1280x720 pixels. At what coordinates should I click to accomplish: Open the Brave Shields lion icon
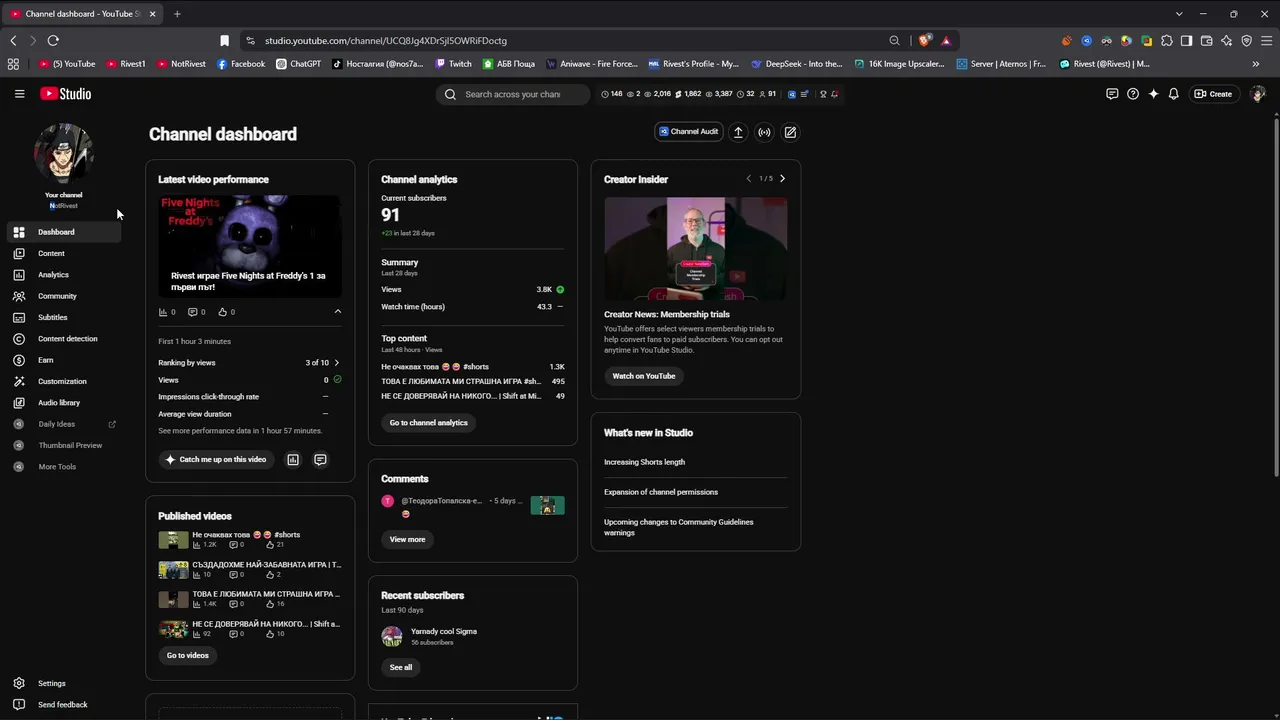(x=925, y=41)
